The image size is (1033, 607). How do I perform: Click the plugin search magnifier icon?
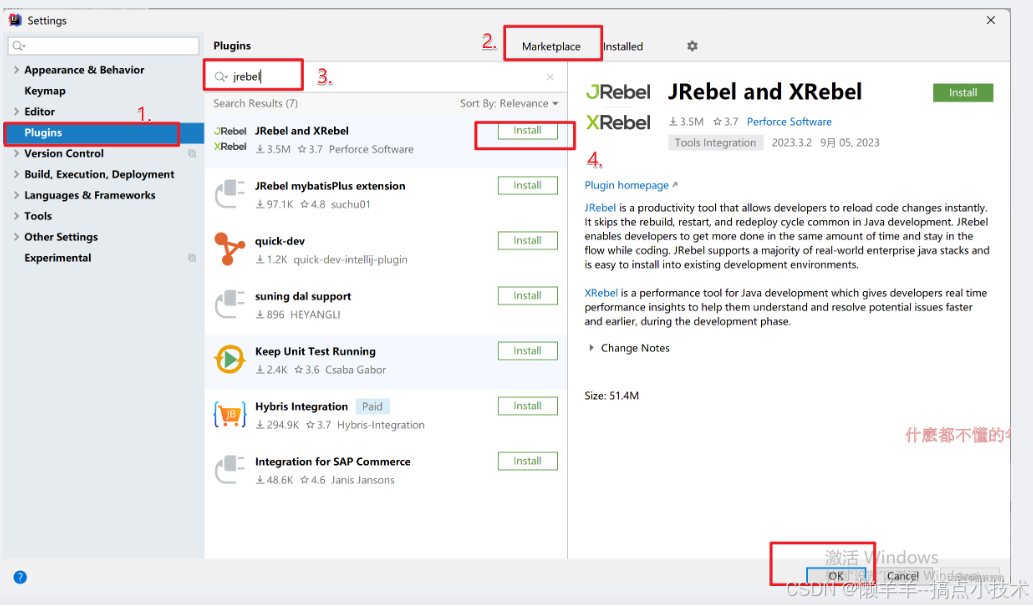click(221, 77)
